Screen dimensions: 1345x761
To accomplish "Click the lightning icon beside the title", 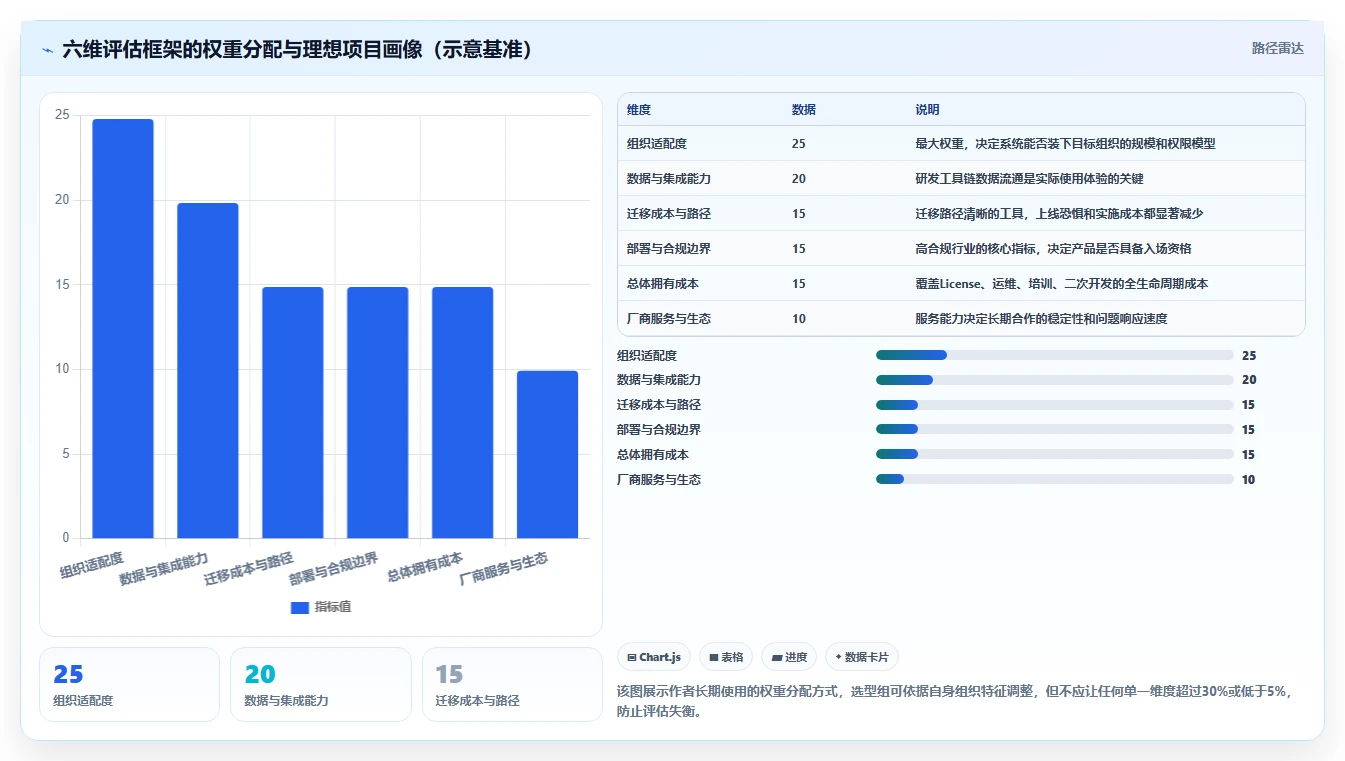I will click(47, 49).
